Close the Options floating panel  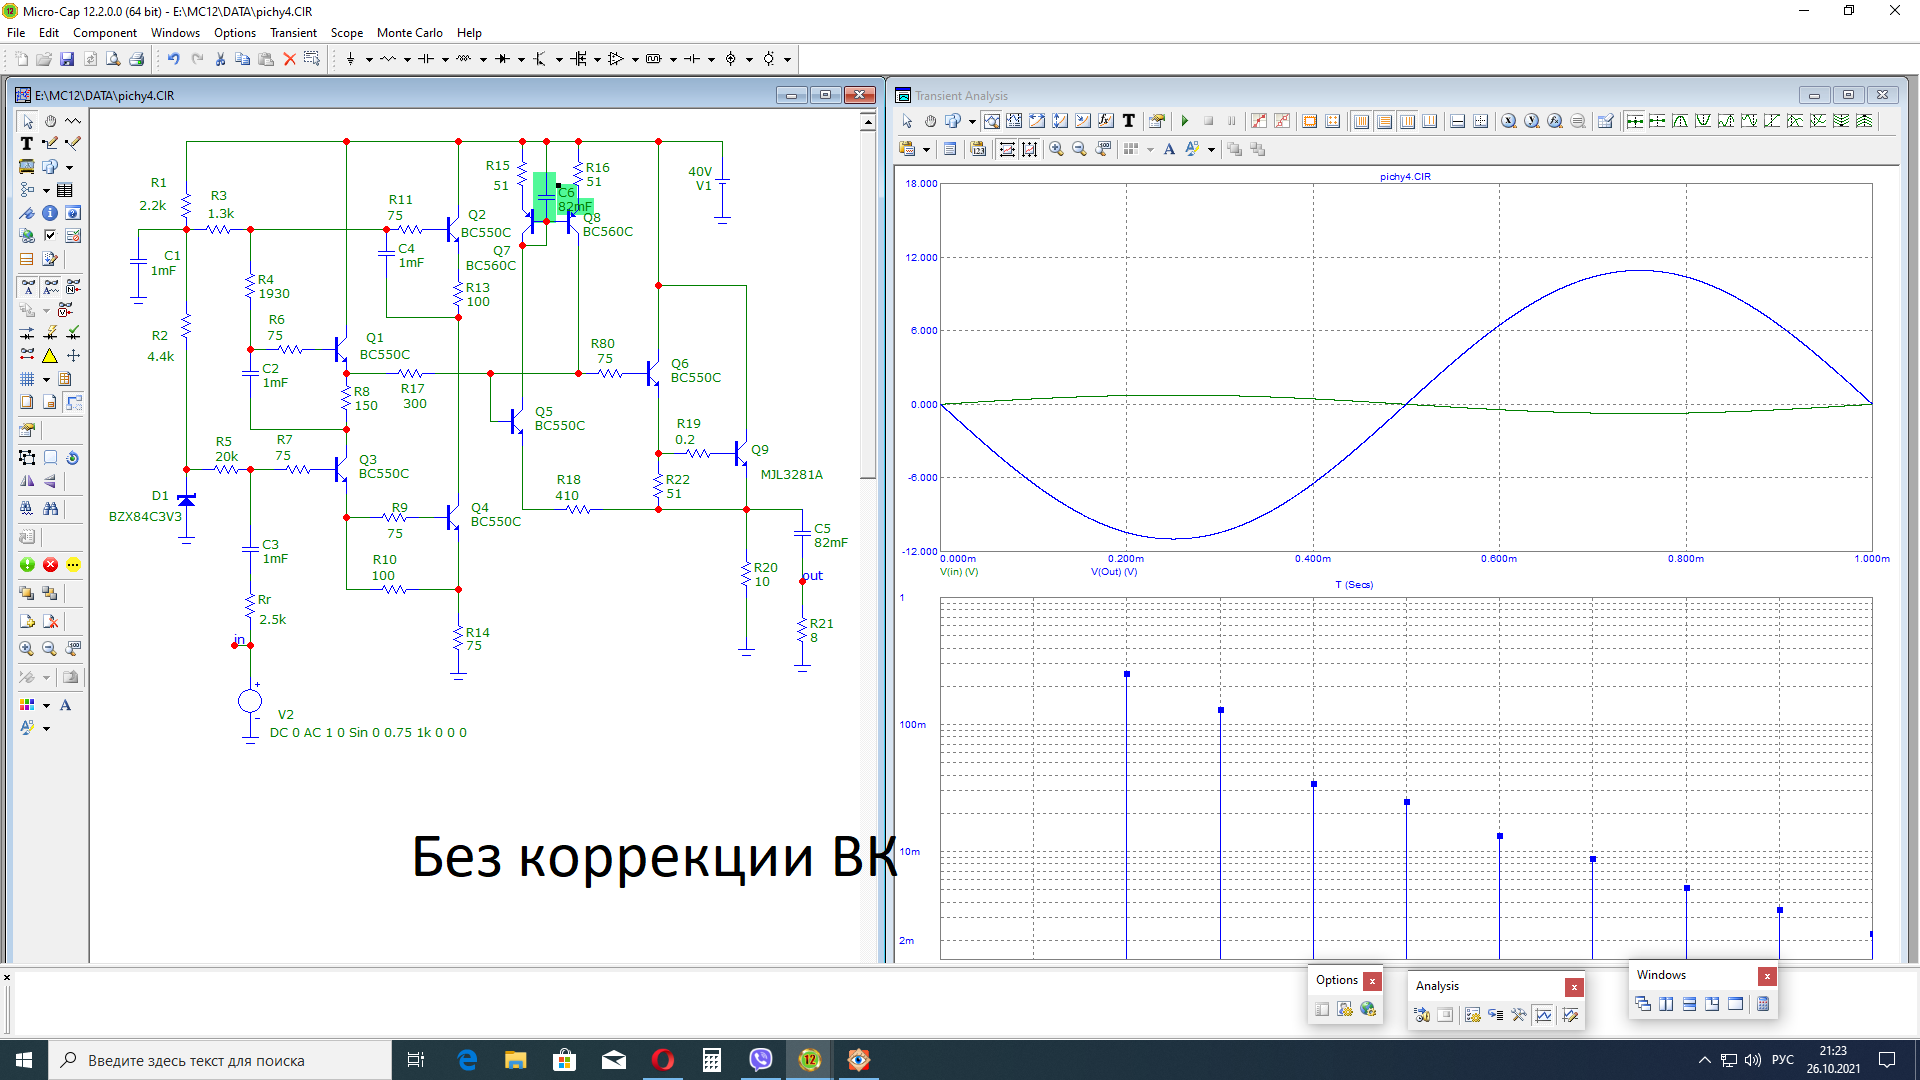coord(1372,981)
